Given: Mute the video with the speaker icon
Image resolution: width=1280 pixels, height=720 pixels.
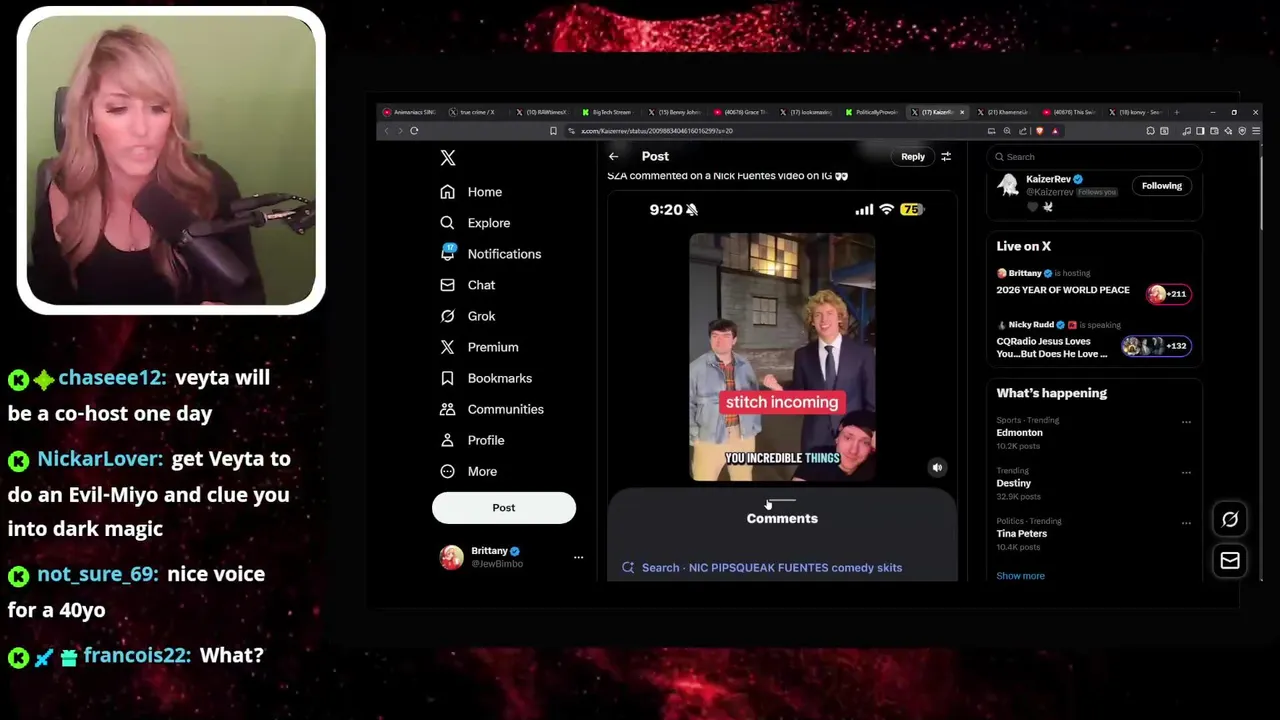Looking at the screenshot, I should click(937, 467).
